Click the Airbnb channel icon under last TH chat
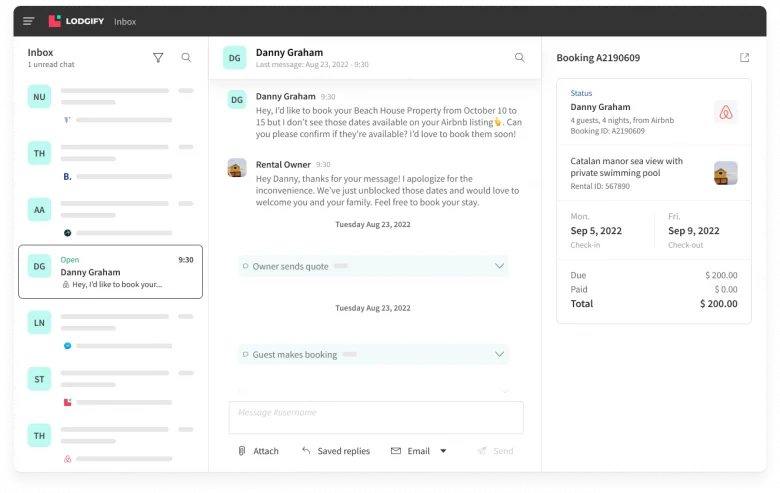 68,459
